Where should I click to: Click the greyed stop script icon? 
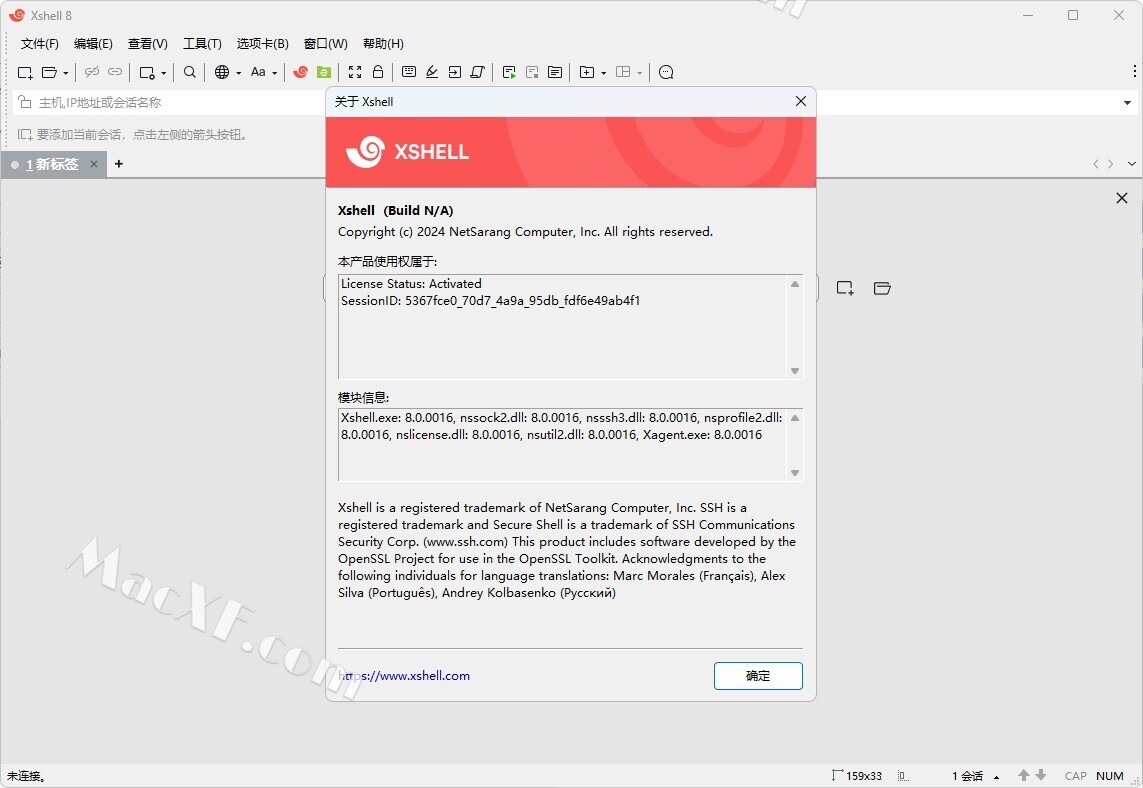[x=532, y=72]
